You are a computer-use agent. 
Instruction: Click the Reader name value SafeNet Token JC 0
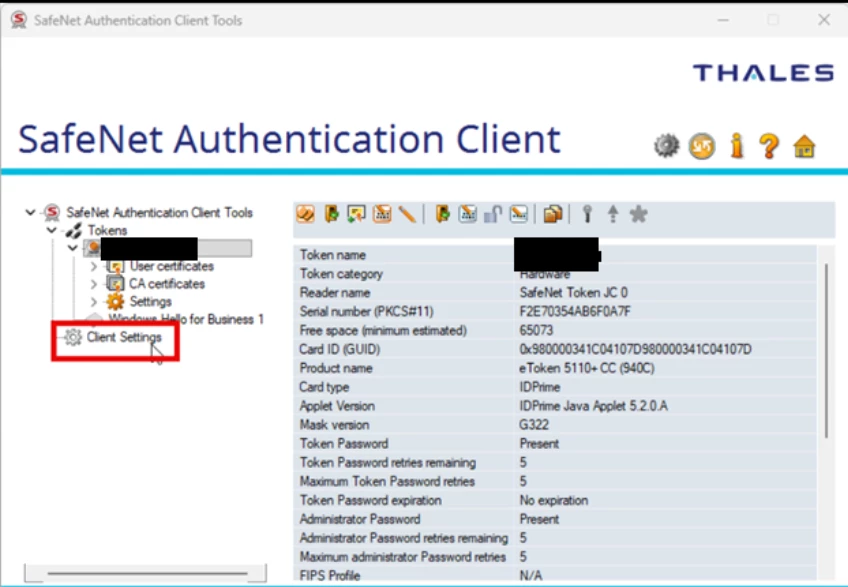(x=573, y=293)
